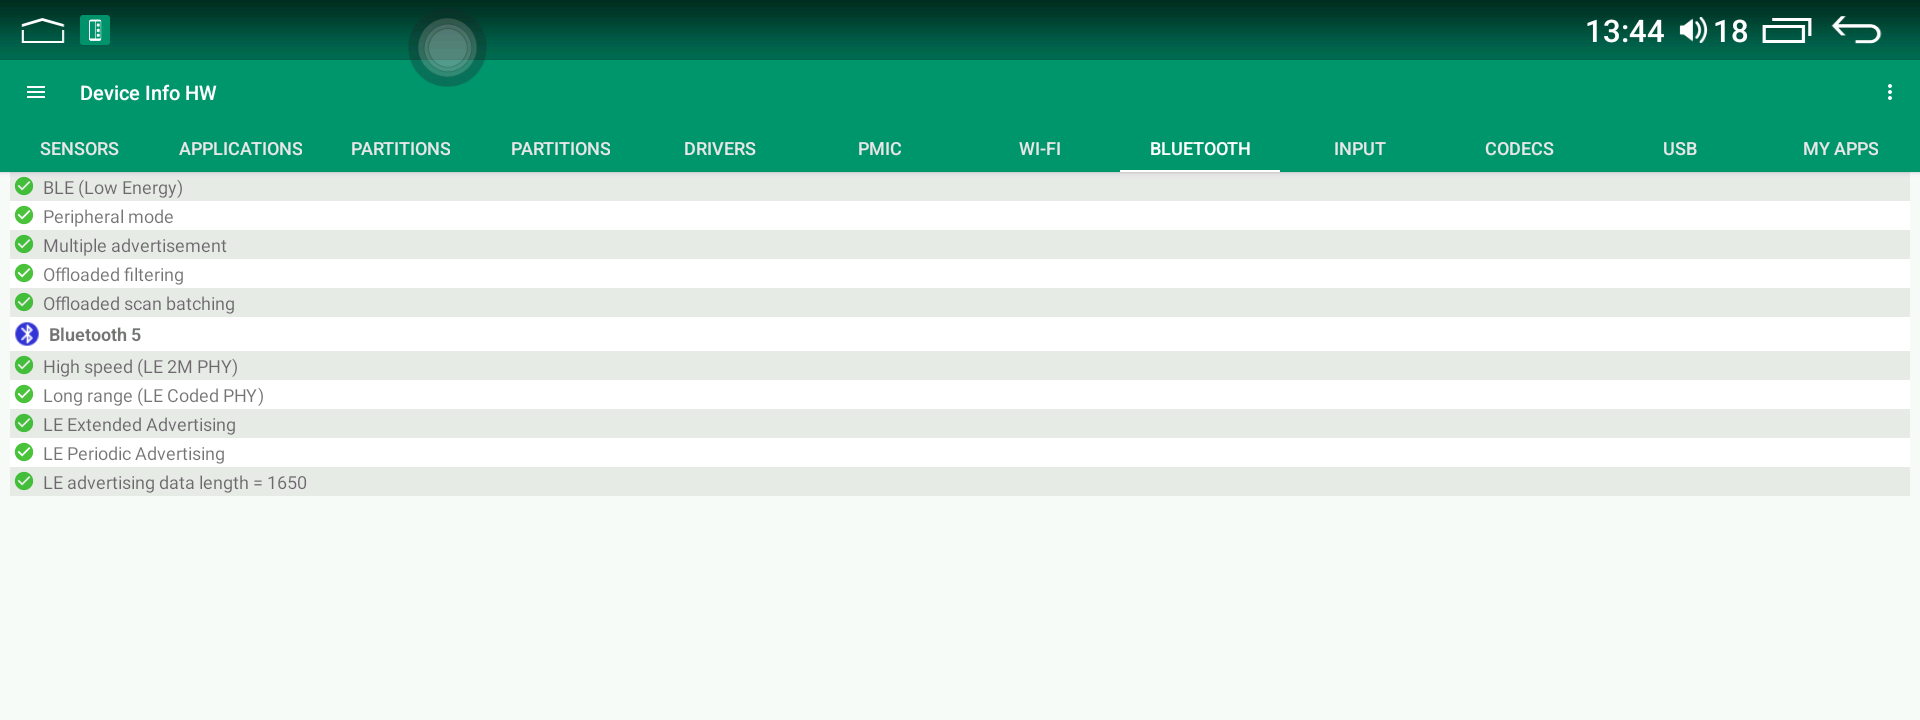Open recent apps window icon

point(1786,31)
